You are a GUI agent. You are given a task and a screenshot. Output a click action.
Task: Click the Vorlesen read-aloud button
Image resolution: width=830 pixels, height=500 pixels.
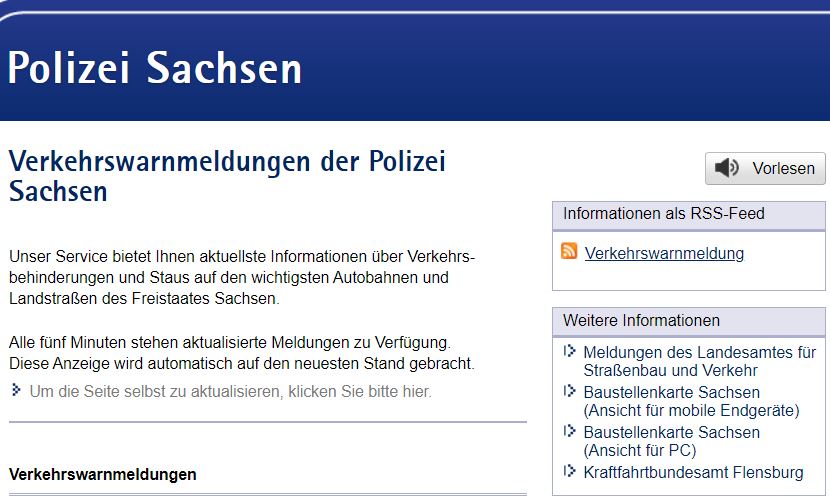pos(765,168)
